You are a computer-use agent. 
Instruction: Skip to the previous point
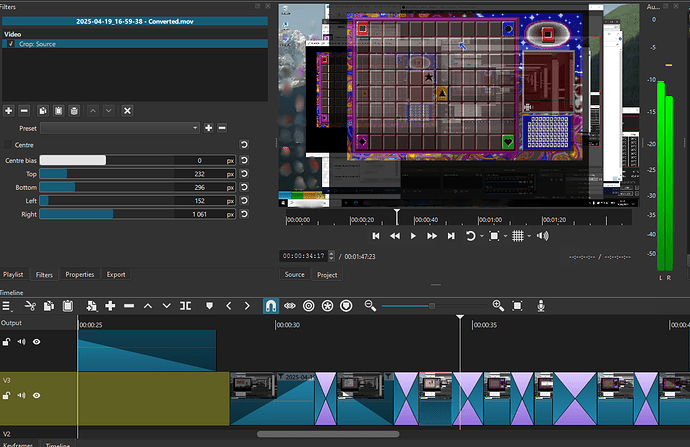point(376,236)
